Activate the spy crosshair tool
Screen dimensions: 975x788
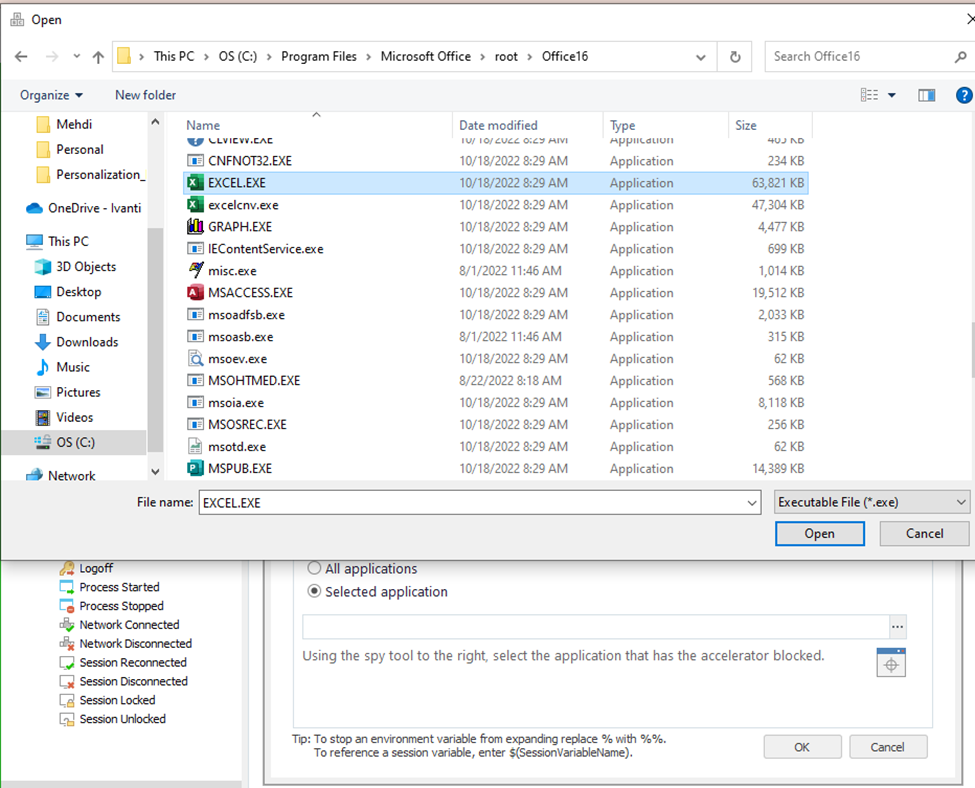(890, 662)
